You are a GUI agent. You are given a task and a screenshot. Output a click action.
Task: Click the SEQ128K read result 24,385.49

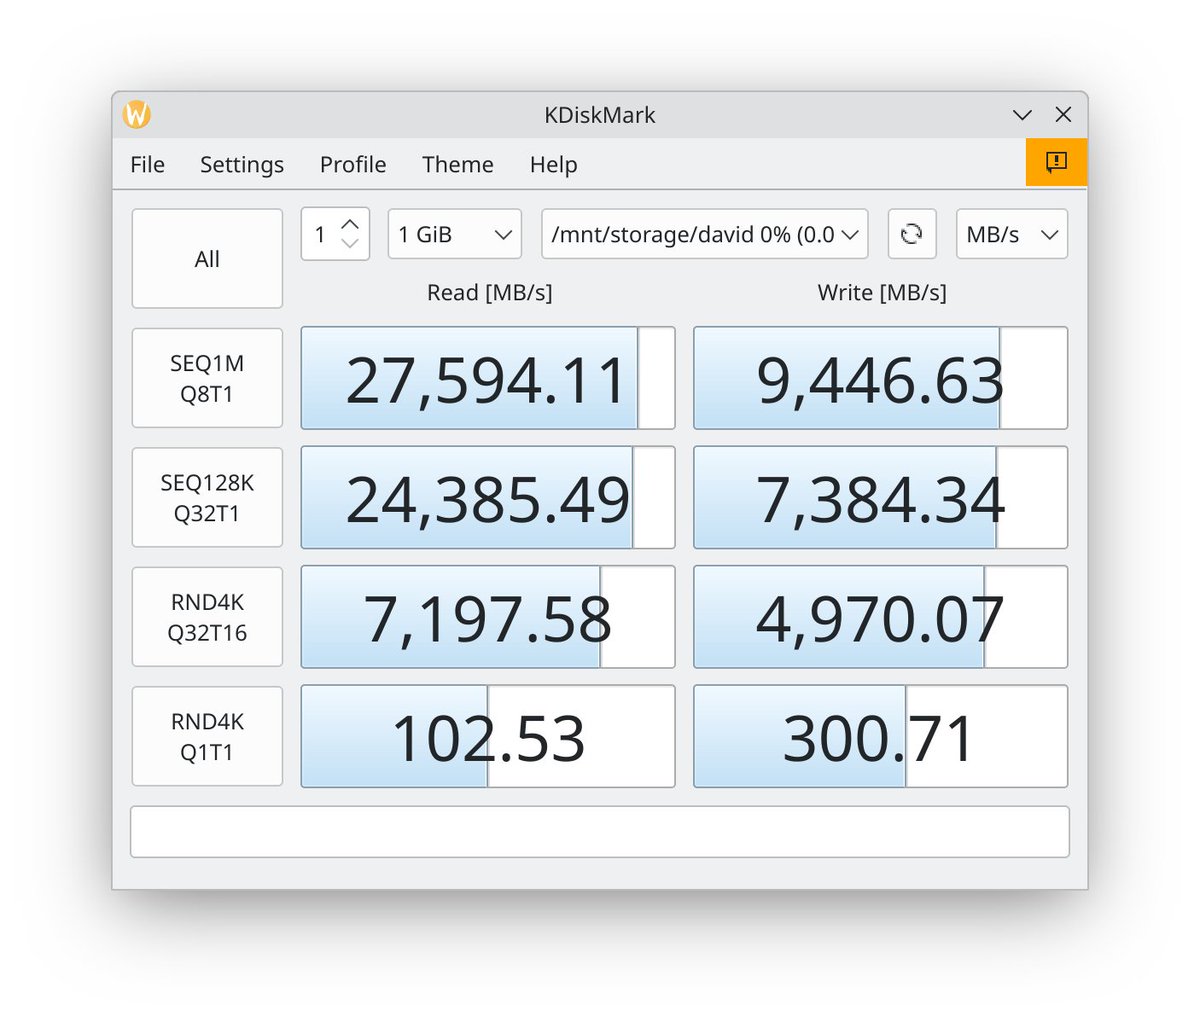coord(488,498)
